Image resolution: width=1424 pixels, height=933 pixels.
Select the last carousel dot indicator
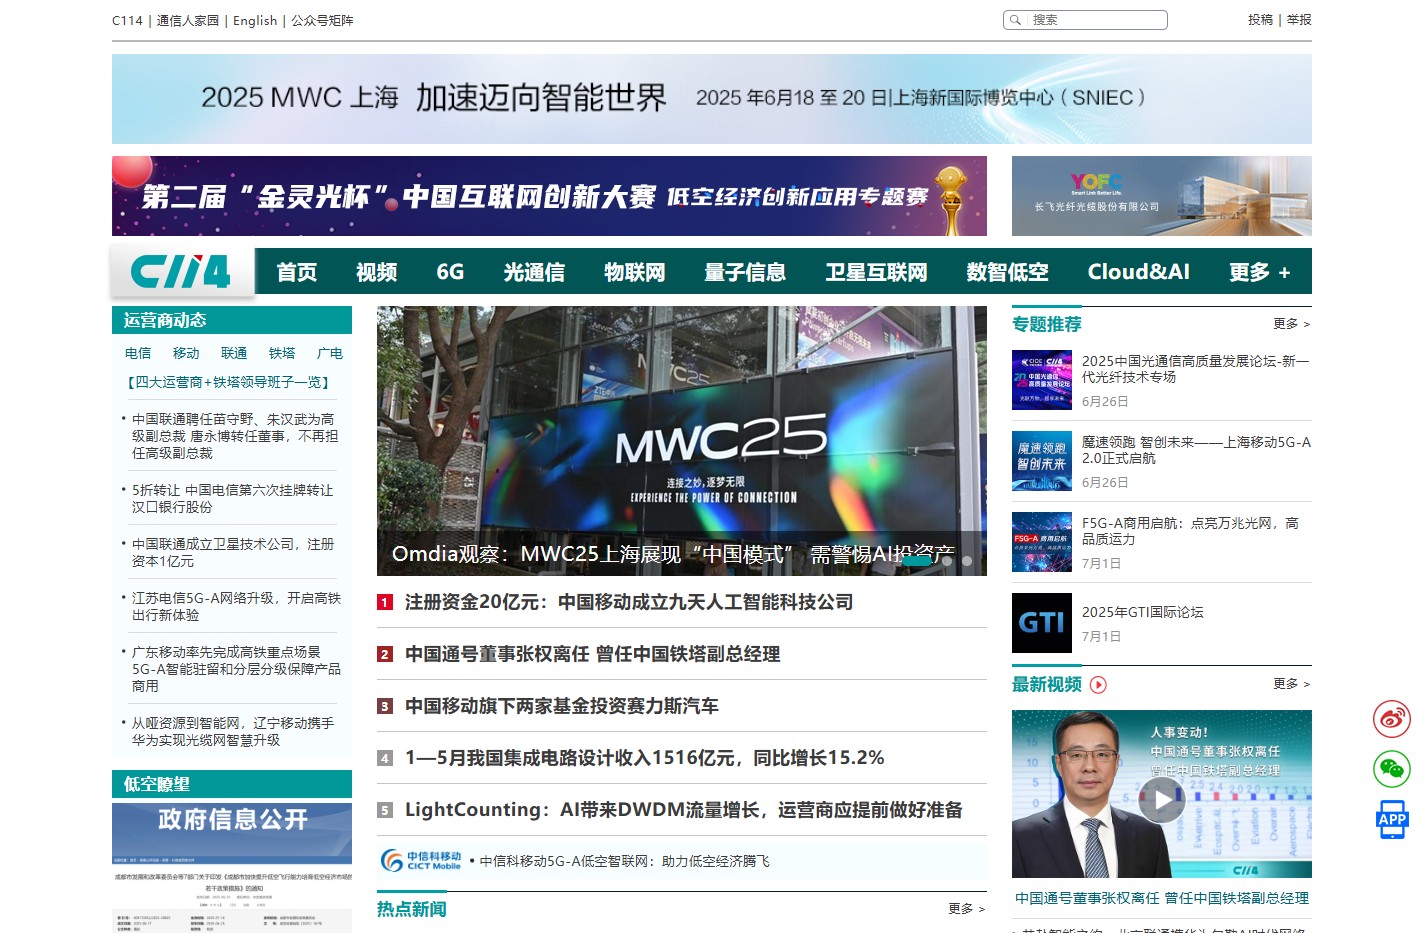(967, 561)
